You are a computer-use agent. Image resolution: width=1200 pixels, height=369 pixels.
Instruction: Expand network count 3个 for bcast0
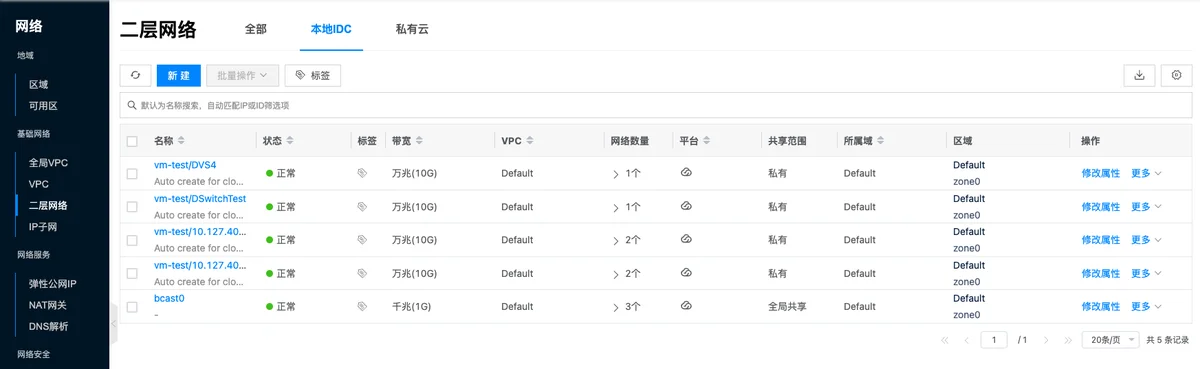(x=627, y=306)
